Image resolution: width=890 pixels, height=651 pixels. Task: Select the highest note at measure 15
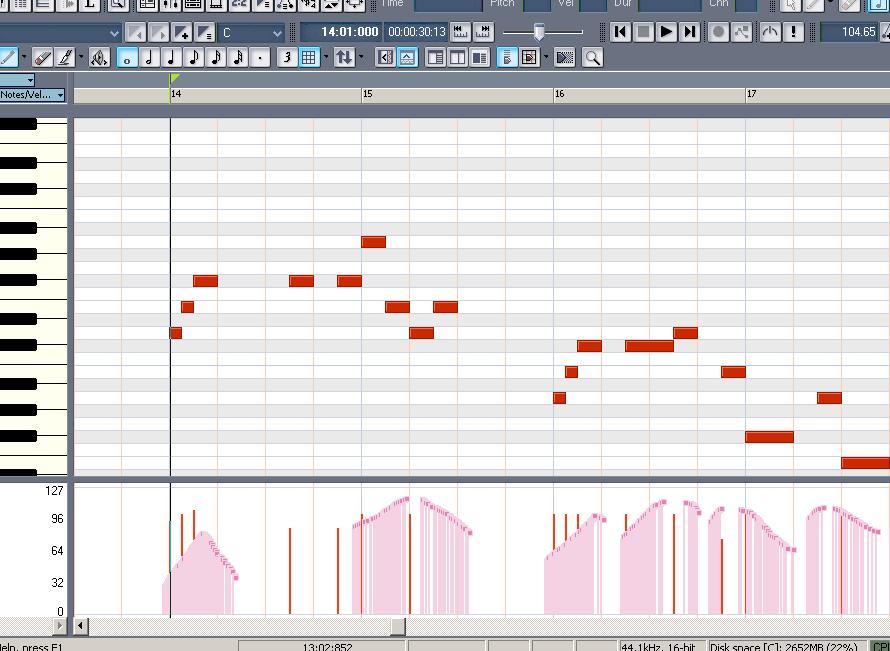pos(373,242)
